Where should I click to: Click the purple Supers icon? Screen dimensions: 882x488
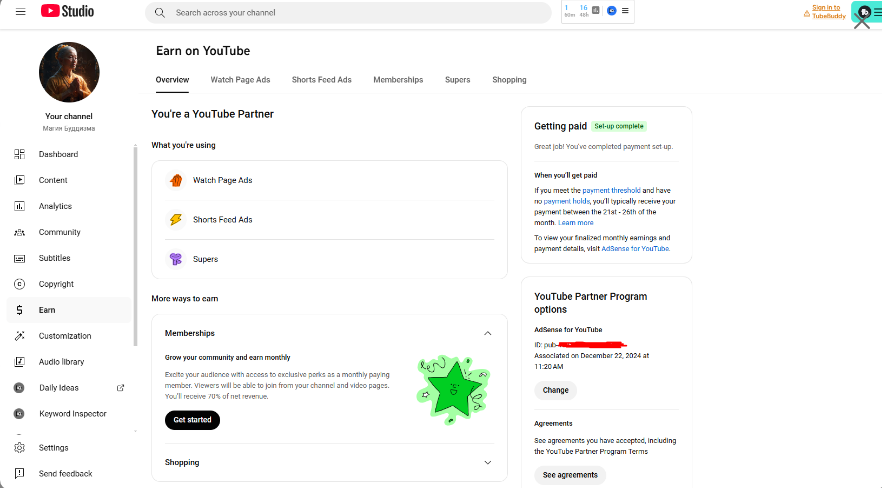(176, 259)
